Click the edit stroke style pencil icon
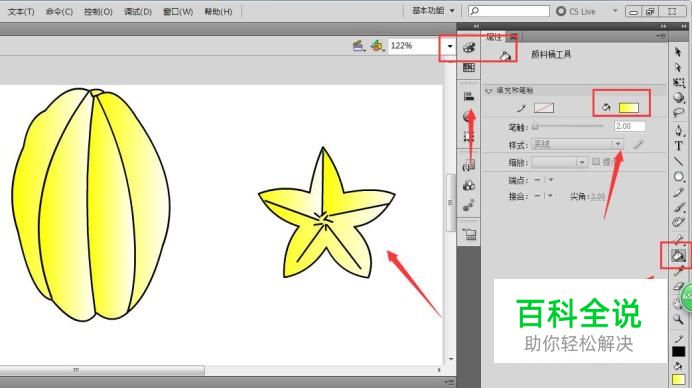 click(638, 144)
